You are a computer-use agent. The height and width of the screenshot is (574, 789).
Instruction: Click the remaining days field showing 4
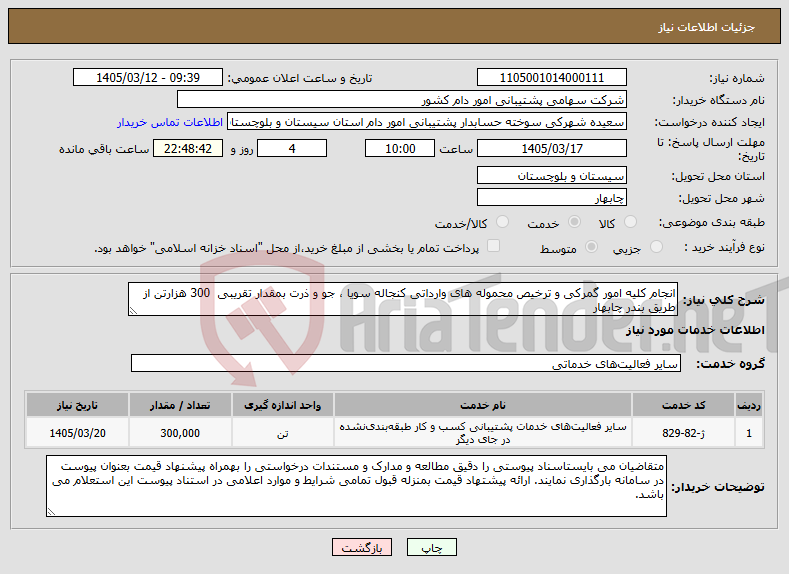292,148
